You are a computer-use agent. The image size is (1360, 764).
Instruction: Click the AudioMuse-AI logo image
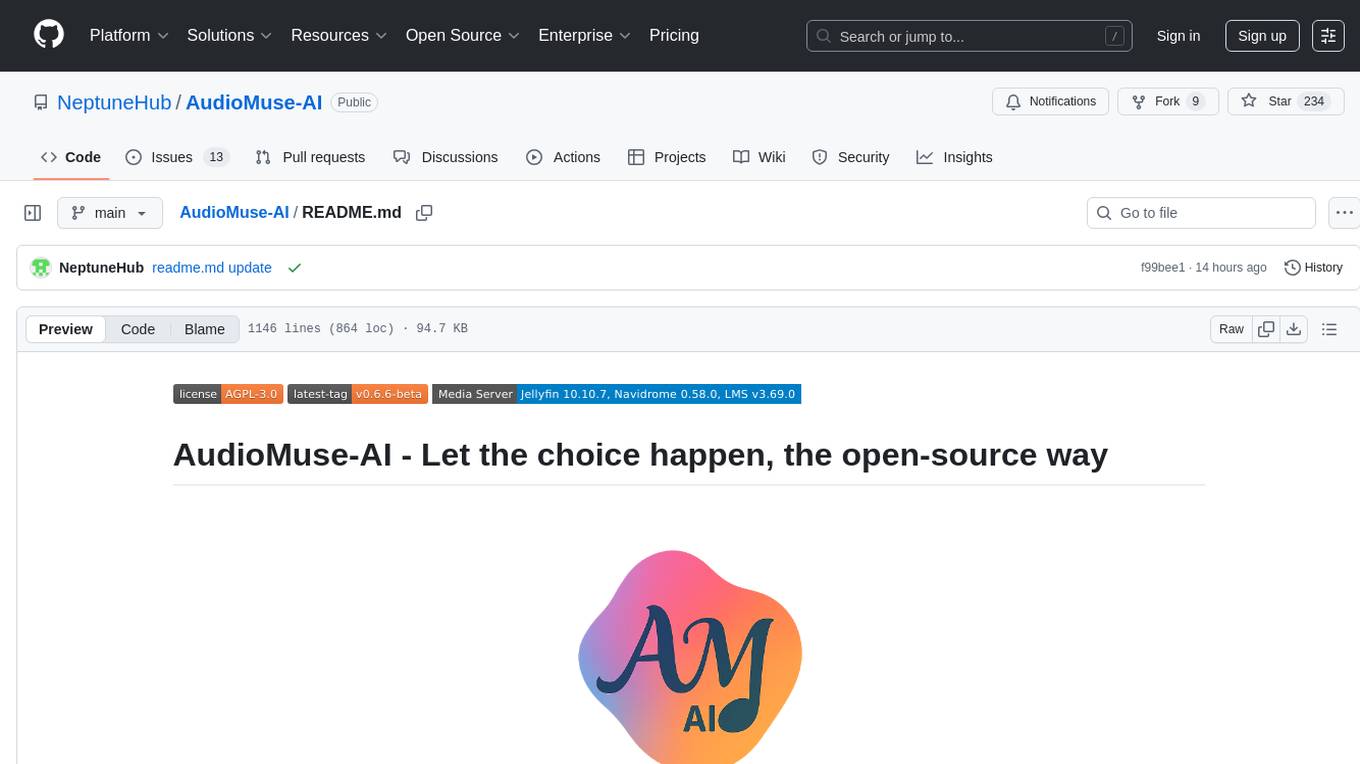(690, 655)
